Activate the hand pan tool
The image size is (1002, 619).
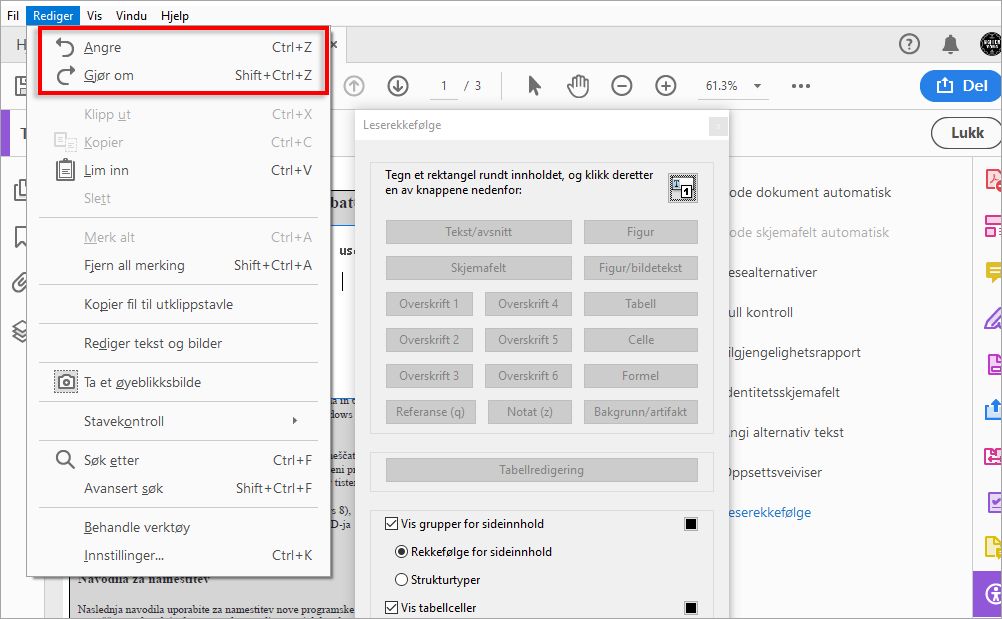click(578, 86)
